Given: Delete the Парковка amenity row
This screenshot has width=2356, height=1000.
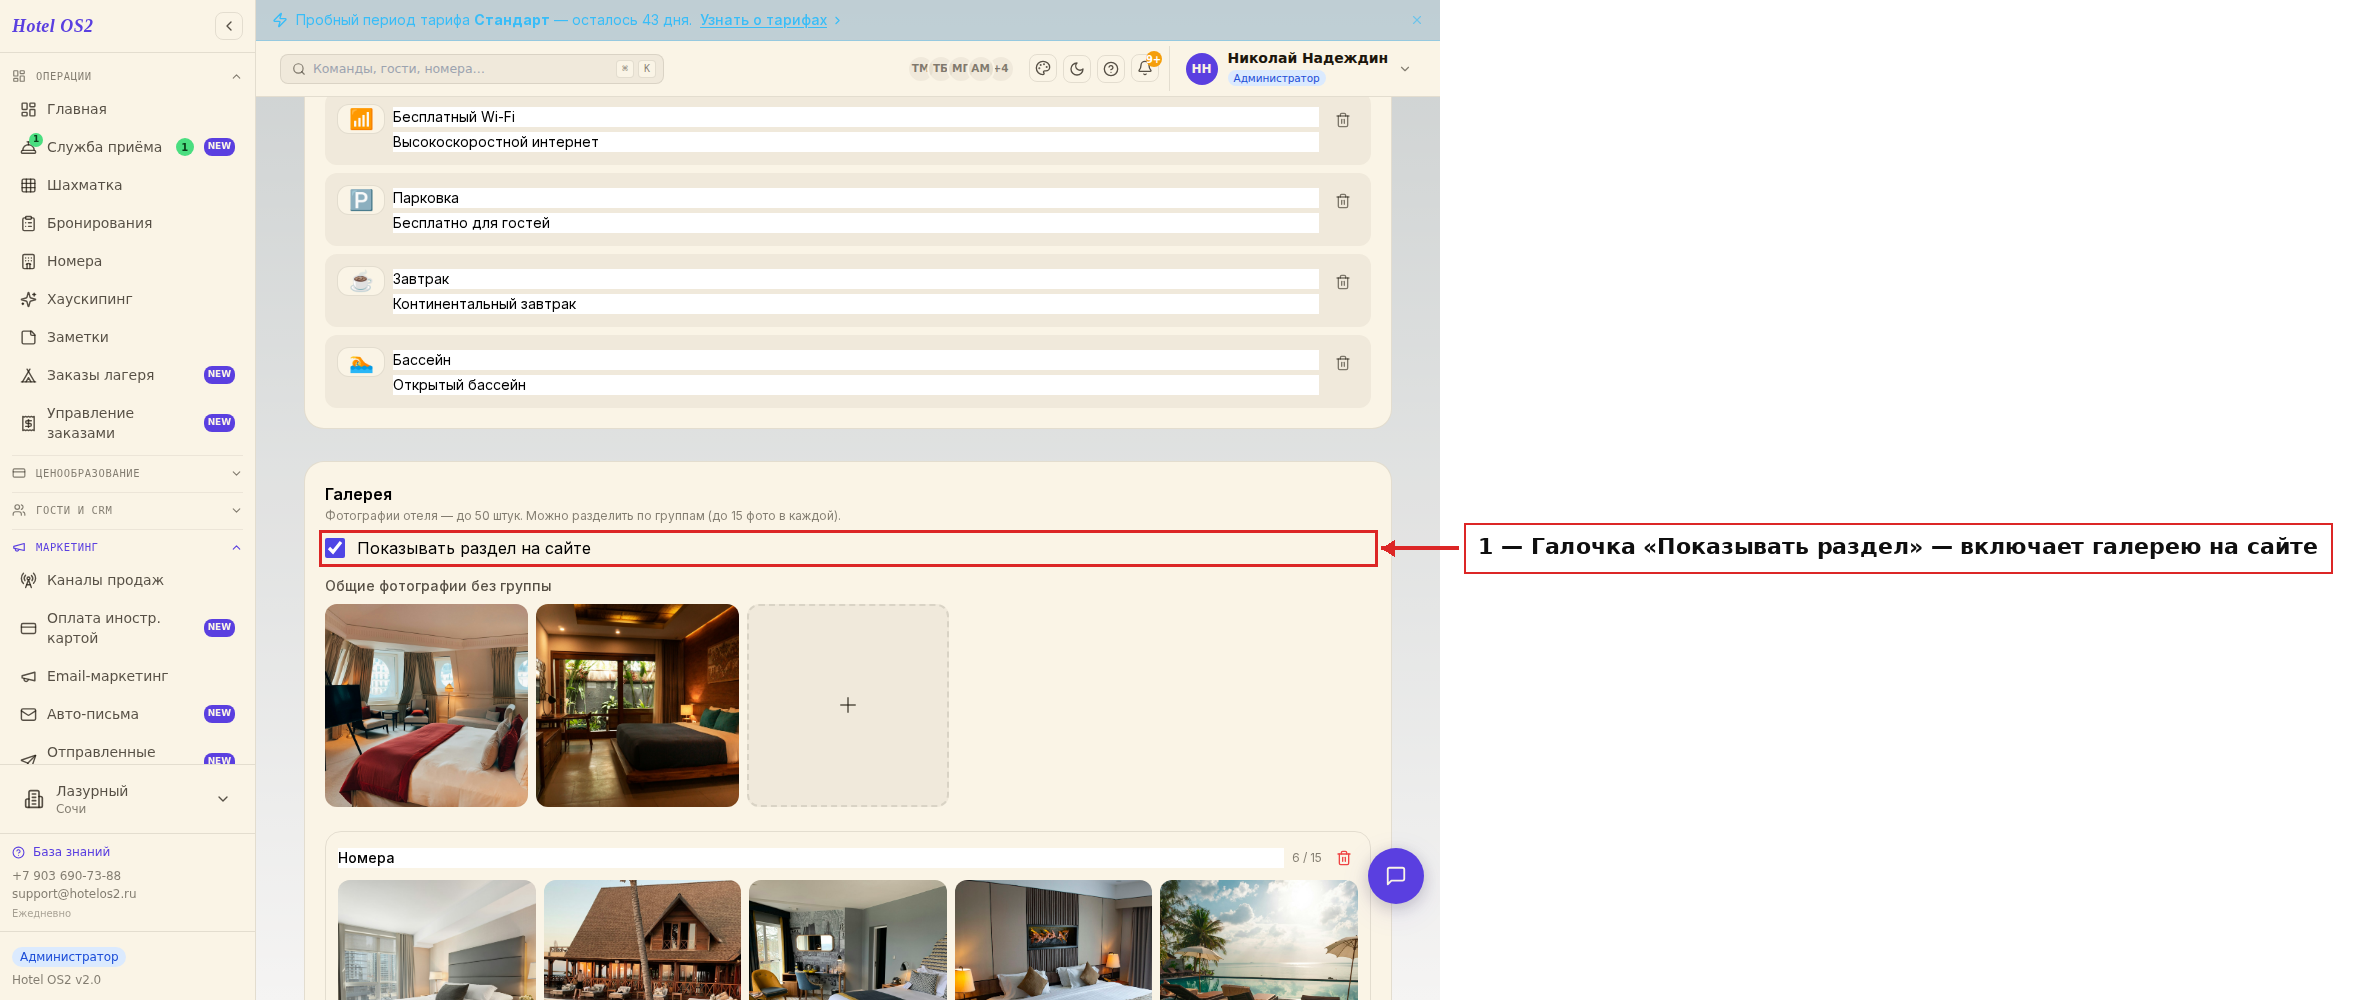Looking at the screenshot, I should [x=1343, y=201].
